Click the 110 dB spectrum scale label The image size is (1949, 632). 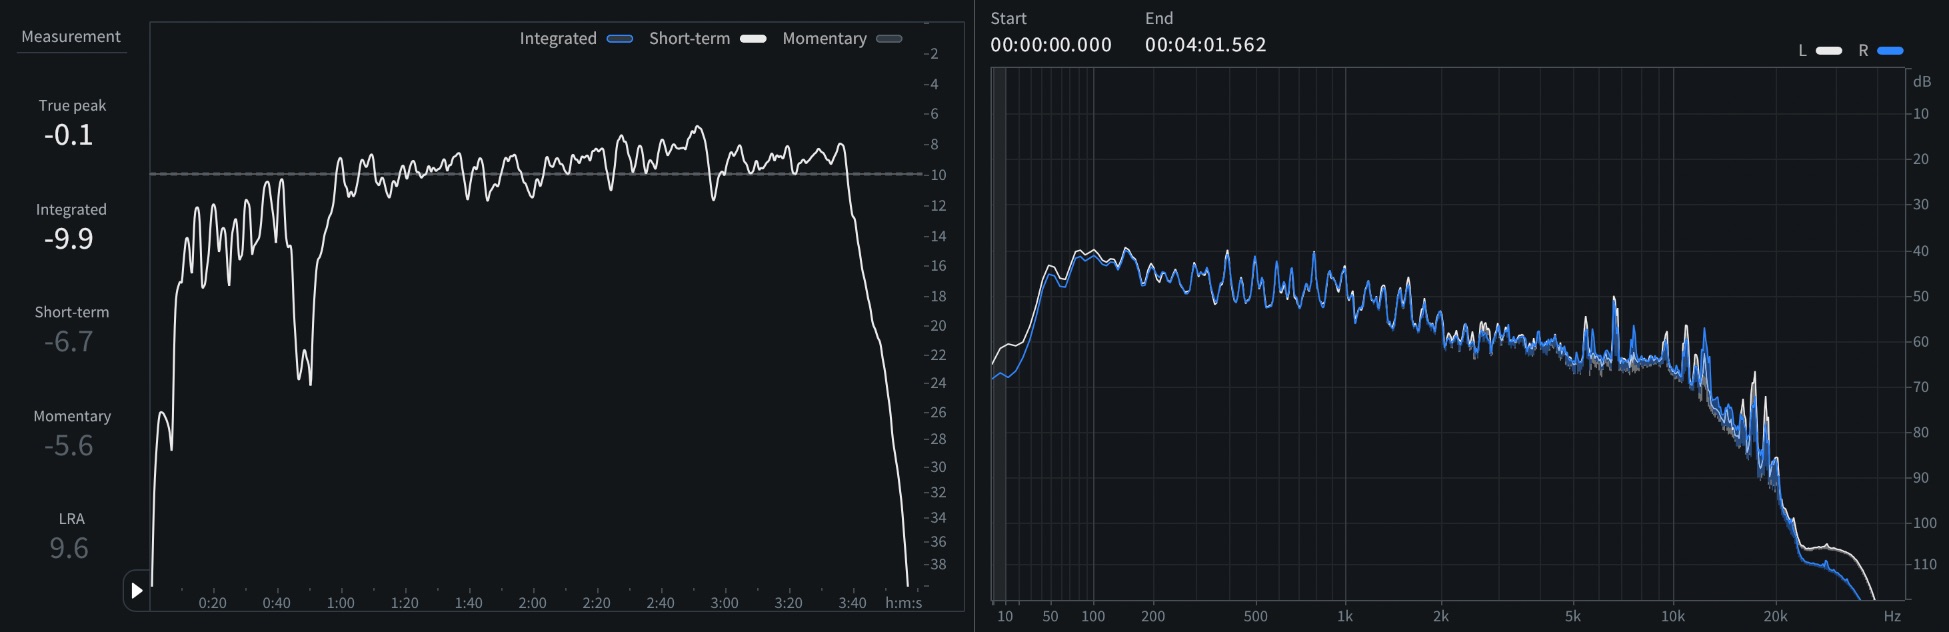click(1925, 564)
